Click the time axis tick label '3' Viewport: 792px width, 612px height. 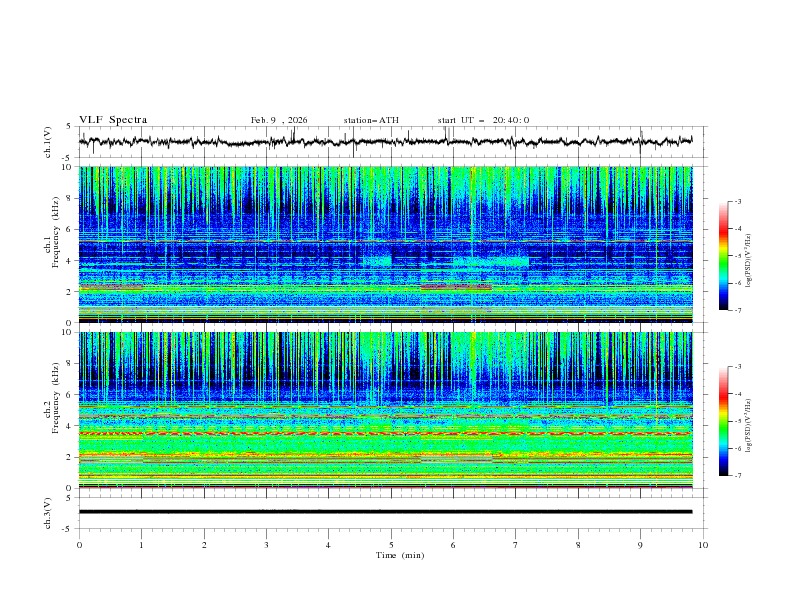[x=266, y=545]
